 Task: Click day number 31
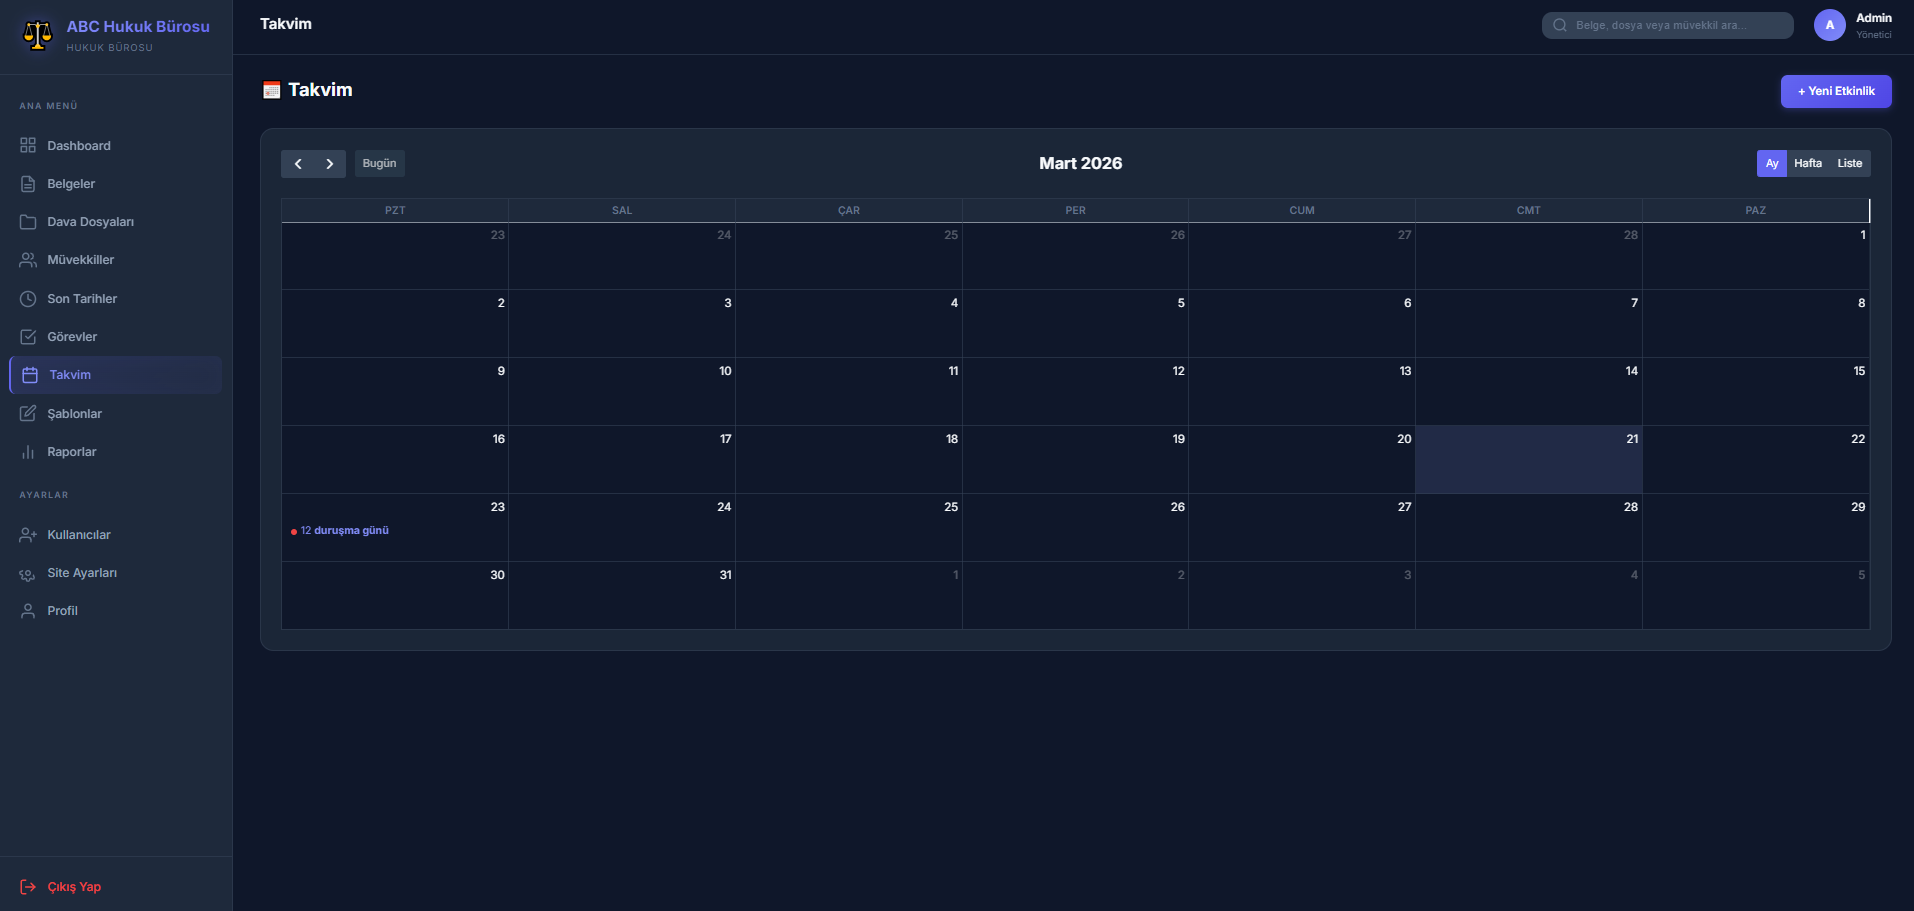pos(725,575)
